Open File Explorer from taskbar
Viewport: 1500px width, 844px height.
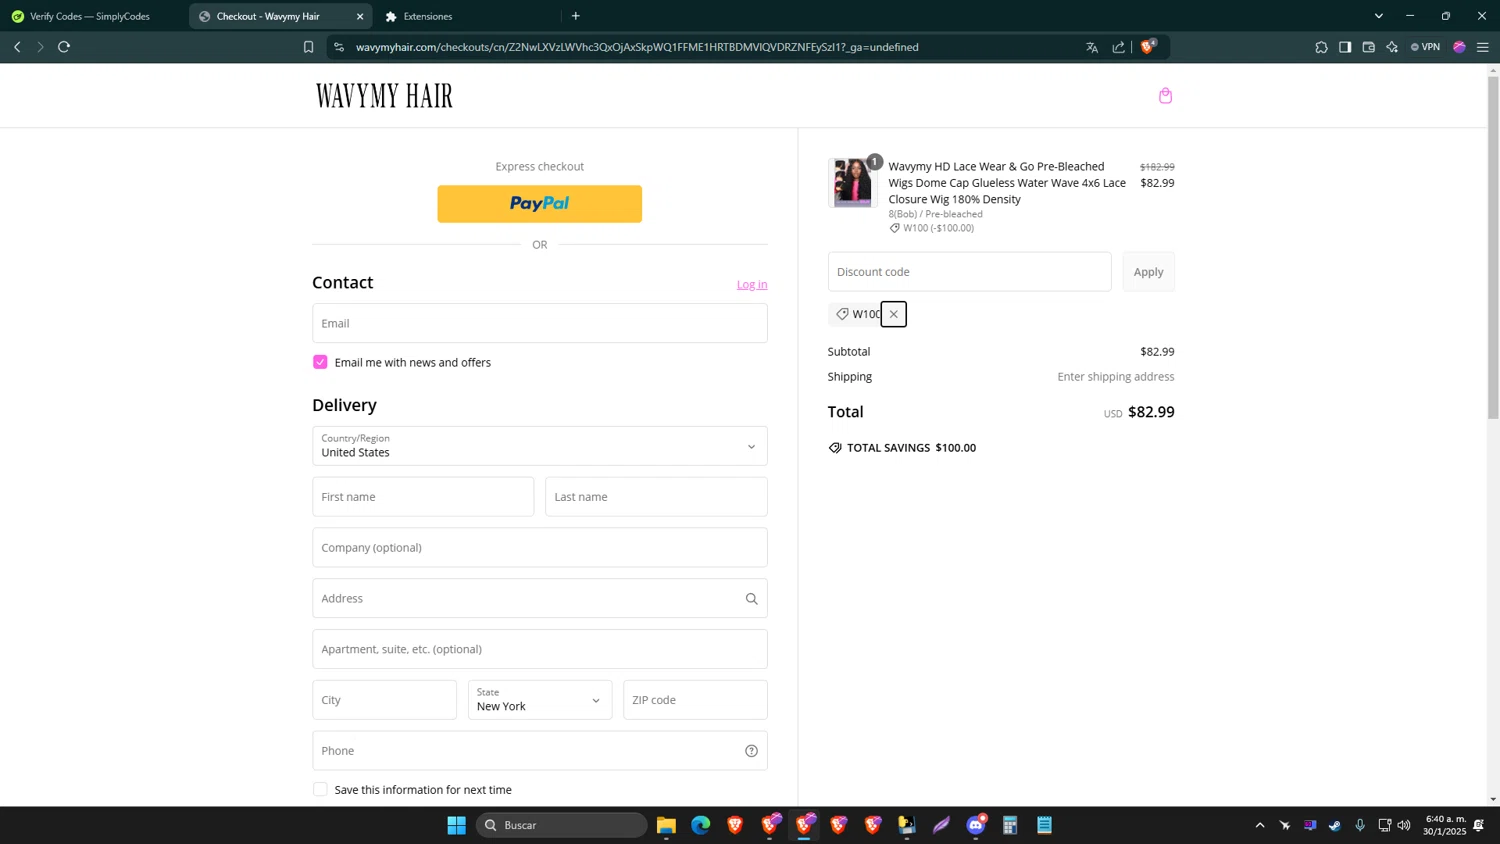point(666,825)
